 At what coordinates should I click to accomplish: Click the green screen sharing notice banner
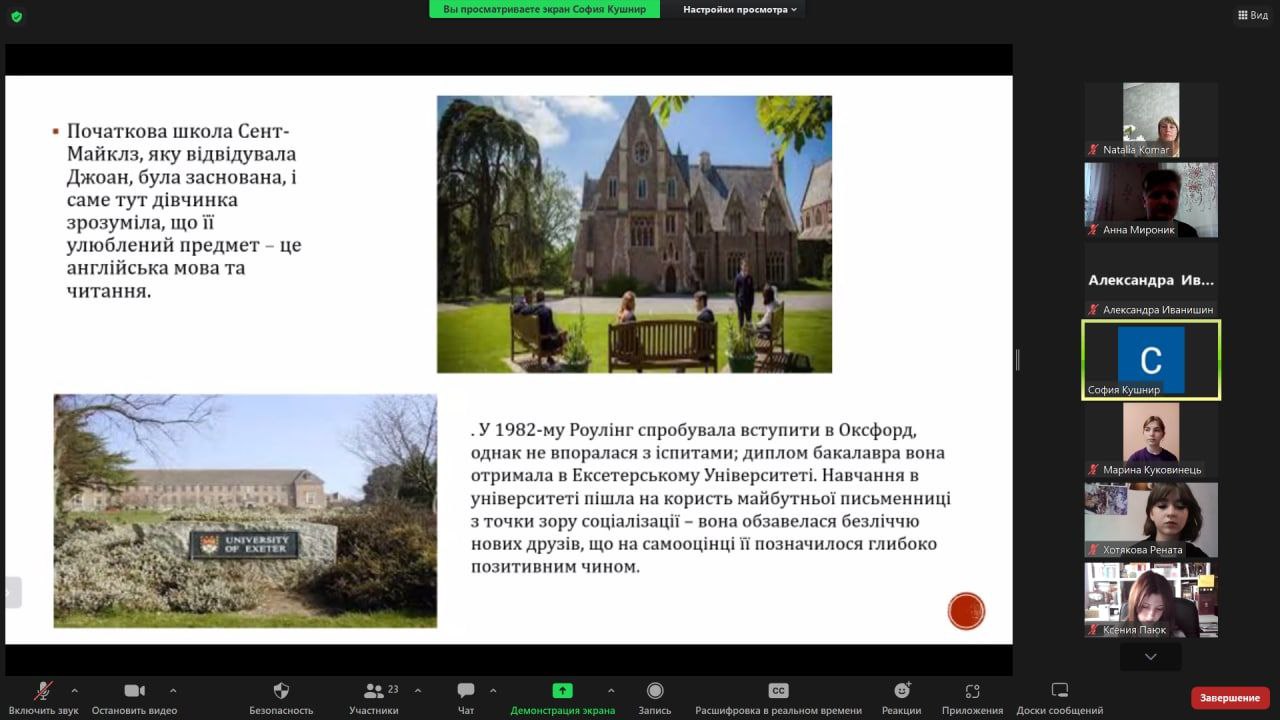click(545, 9)
